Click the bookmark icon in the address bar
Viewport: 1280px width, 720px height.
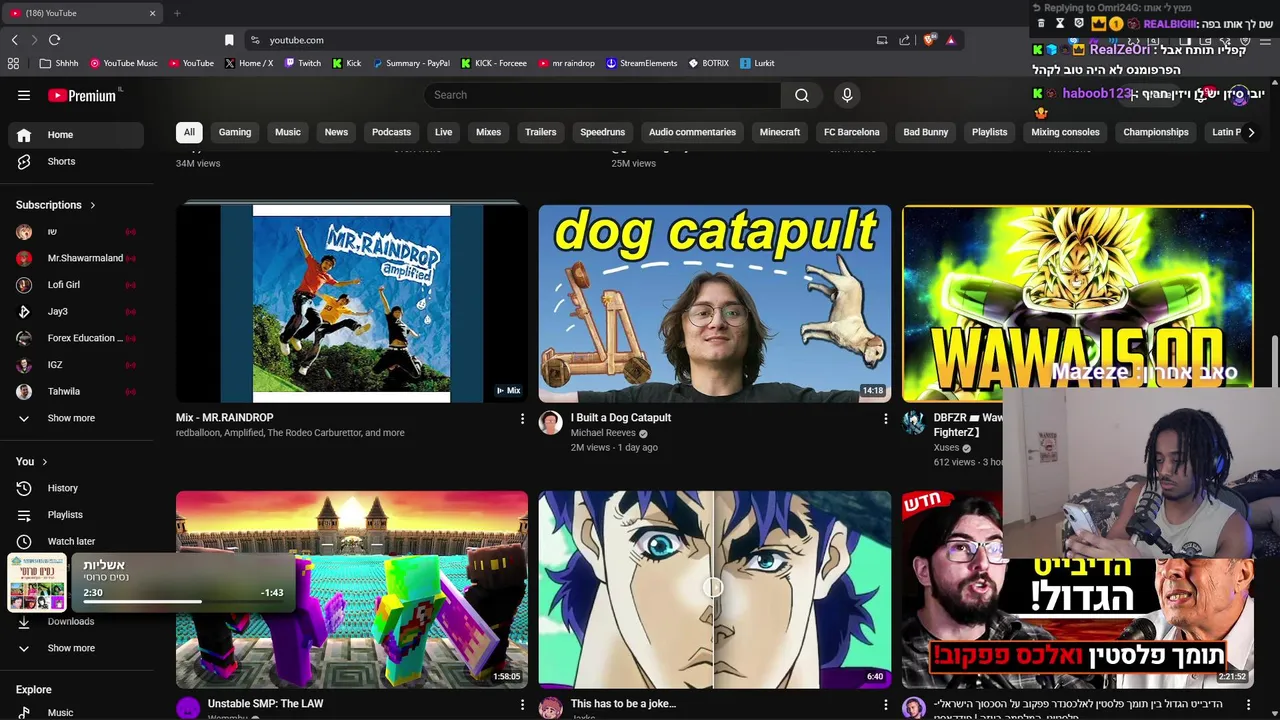click(x=229, y=40)
